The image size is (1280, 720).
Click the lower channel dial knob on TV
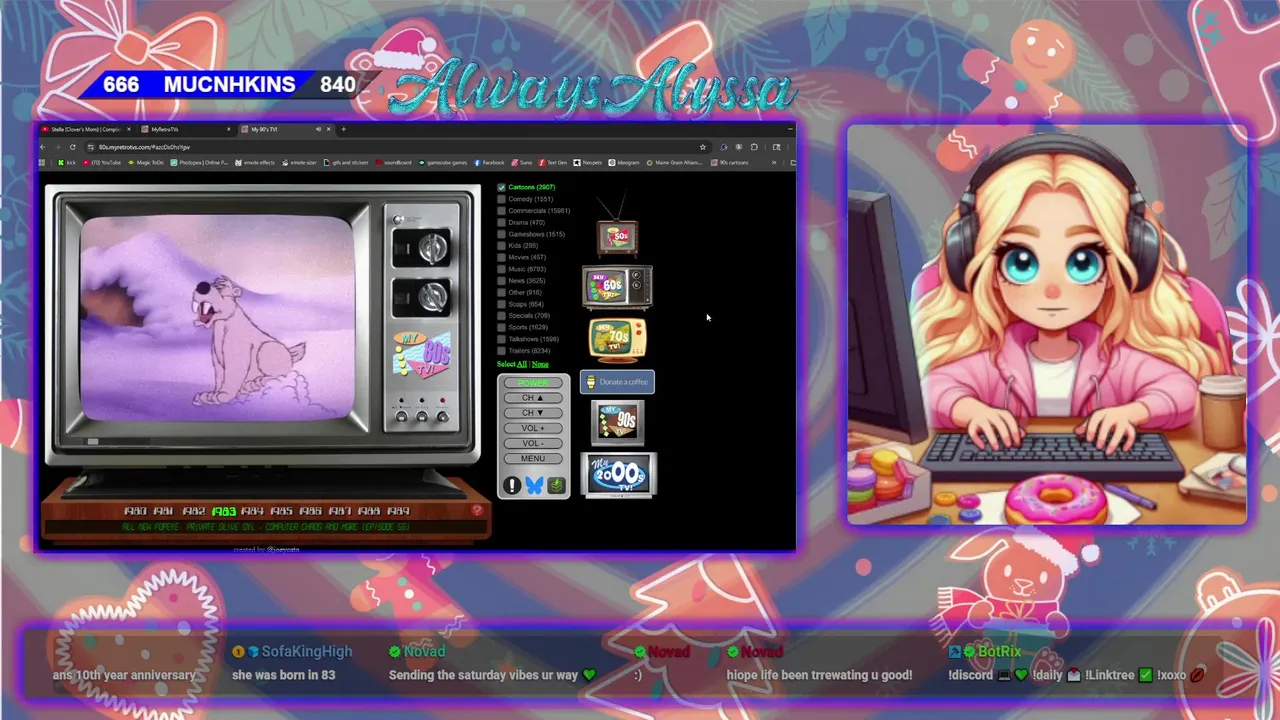tap(432, 296)
